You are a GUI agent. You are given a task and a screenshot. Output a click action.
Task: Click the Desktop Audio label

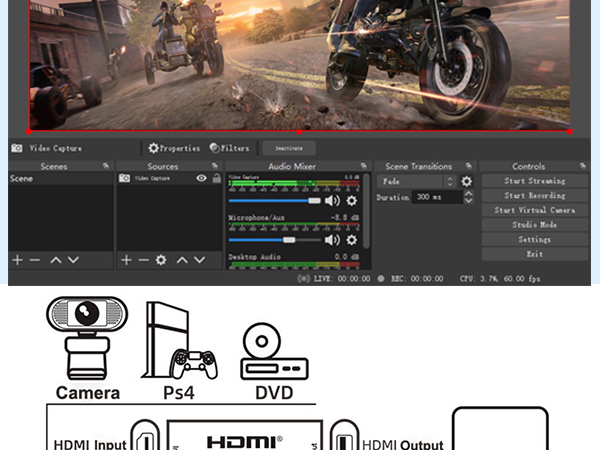(254, 257)
